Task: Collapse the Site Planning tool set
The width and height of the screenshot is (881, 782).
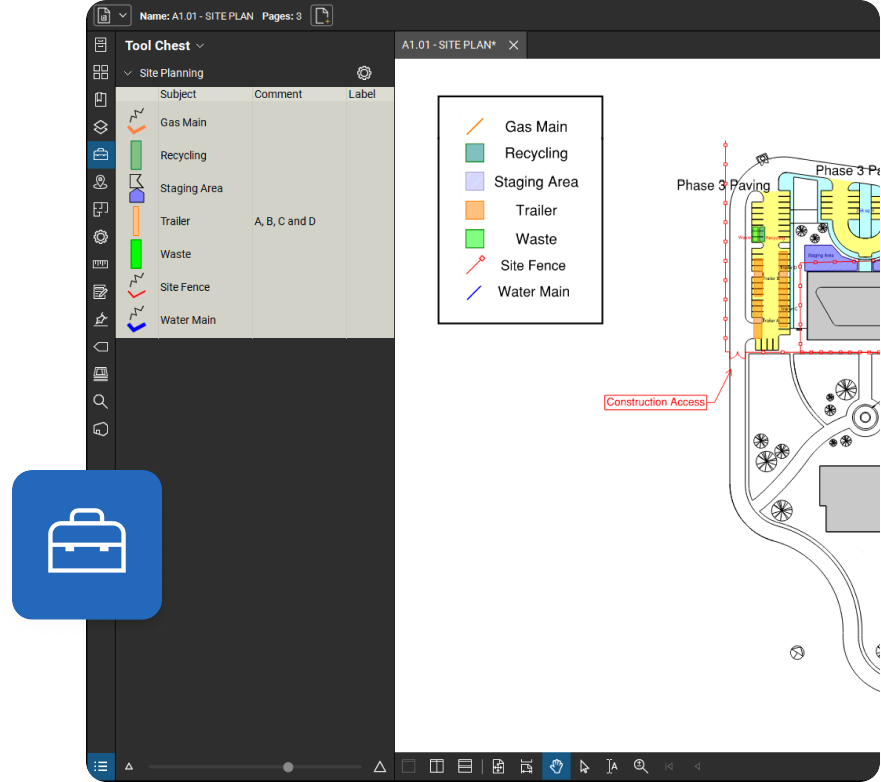Action: 127,73
